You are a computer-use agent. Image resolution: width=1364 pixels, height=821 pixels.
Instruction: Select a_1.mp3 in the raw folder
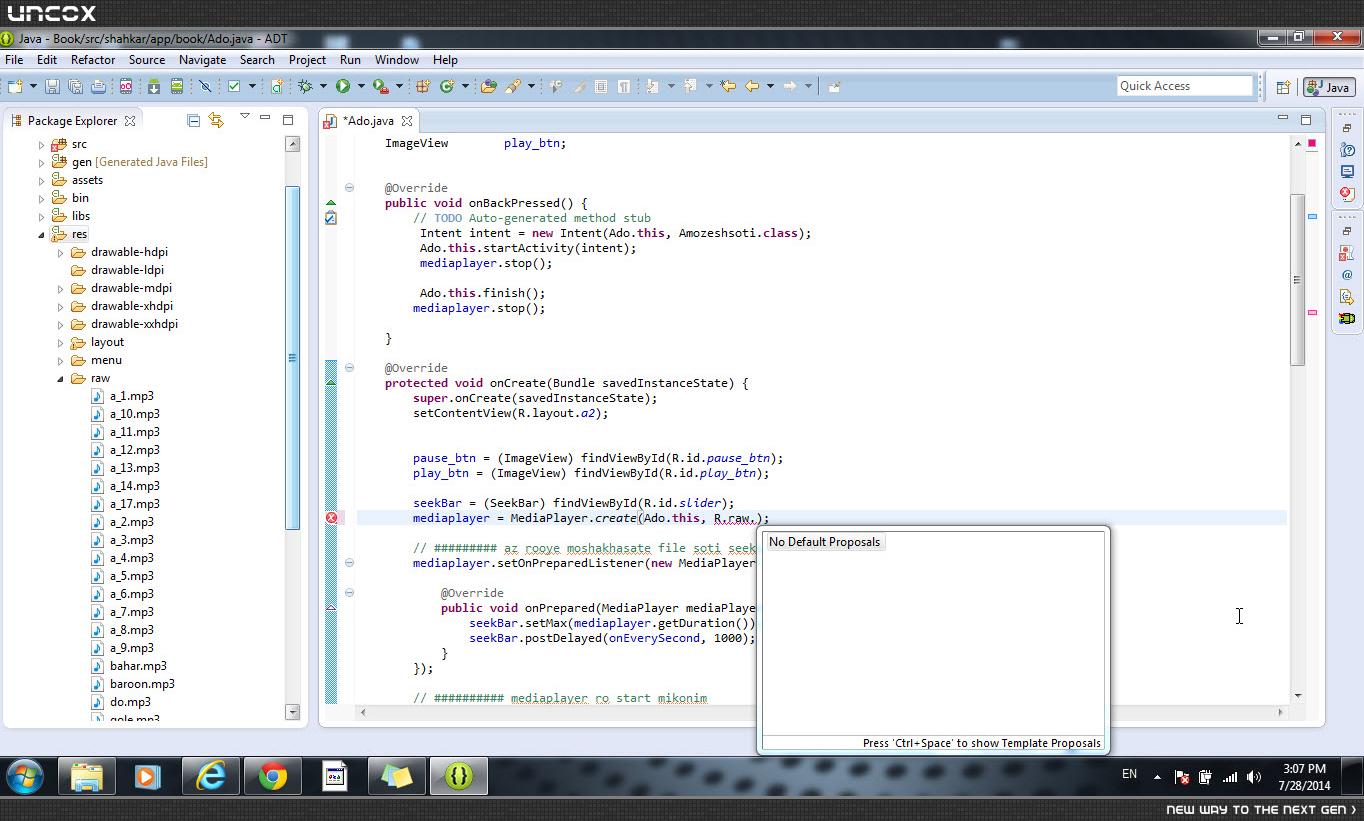[x=131, y=396]
